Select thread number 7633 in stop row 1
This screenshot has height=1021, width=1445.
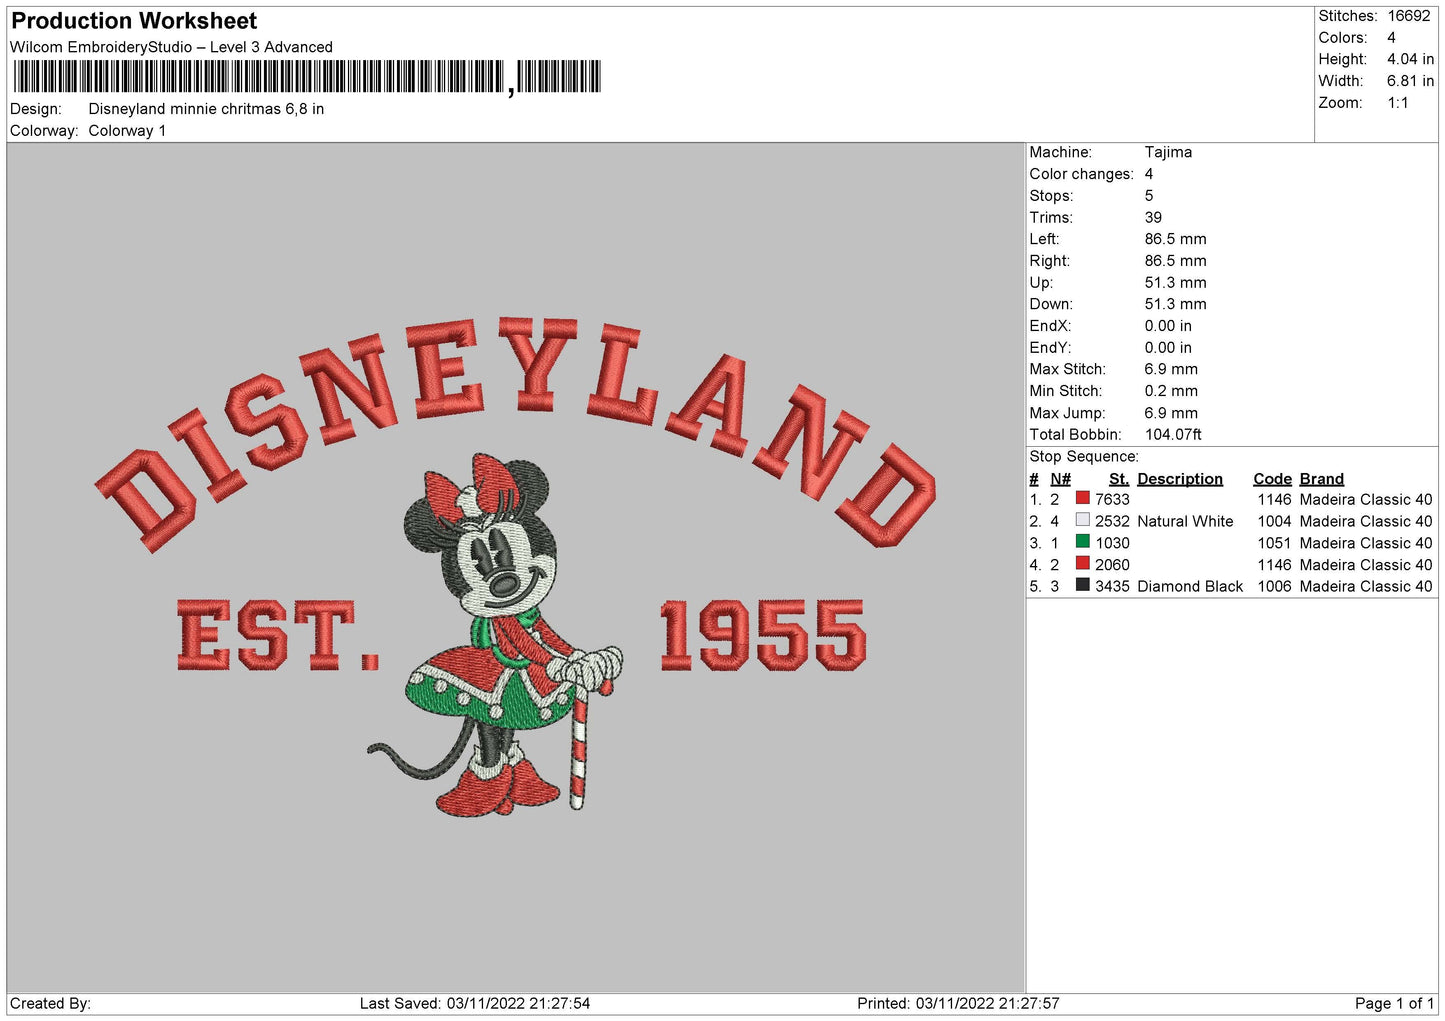coord(1112,499)
